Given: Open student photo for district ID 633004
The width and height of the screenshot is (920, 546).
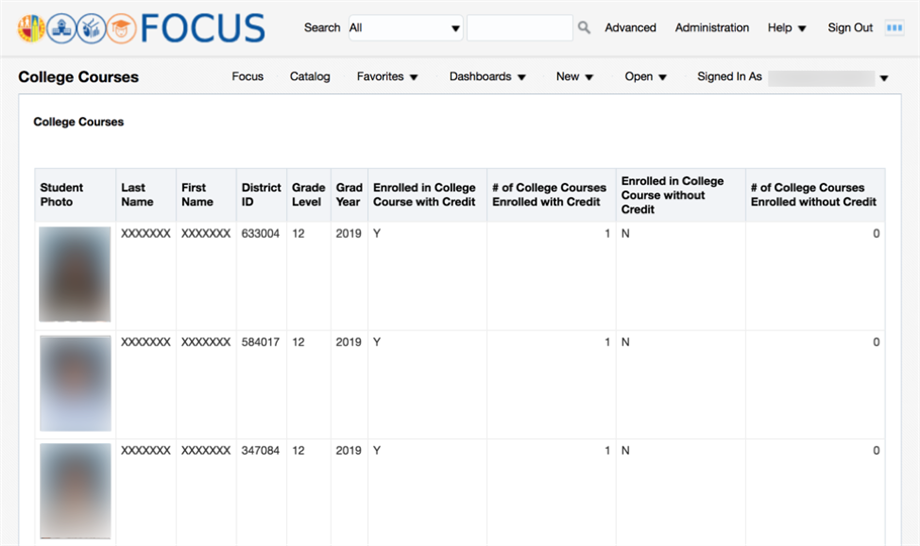Looking at the screenshot, I should click(x=75, y=274).
